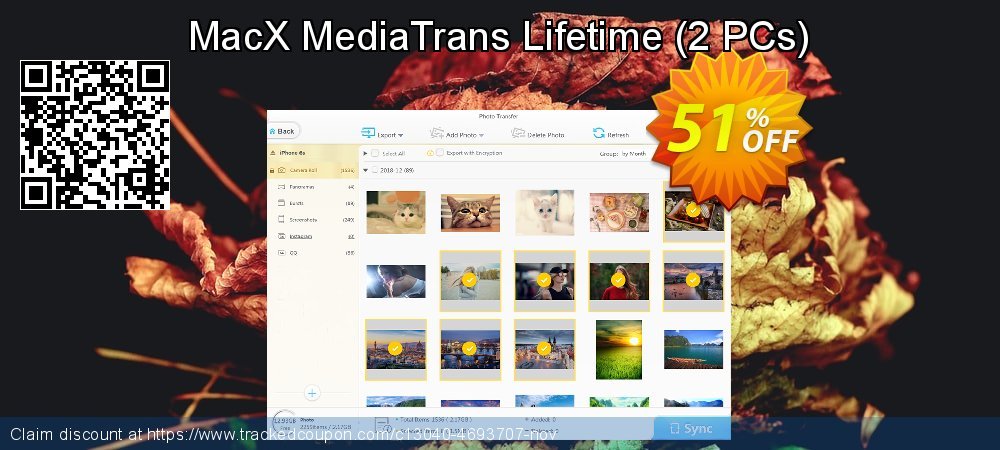The height and width of the screenshot is (450, 1000).
Task: Open the Add Photo dropdown arrow
Action: [481, 135]
